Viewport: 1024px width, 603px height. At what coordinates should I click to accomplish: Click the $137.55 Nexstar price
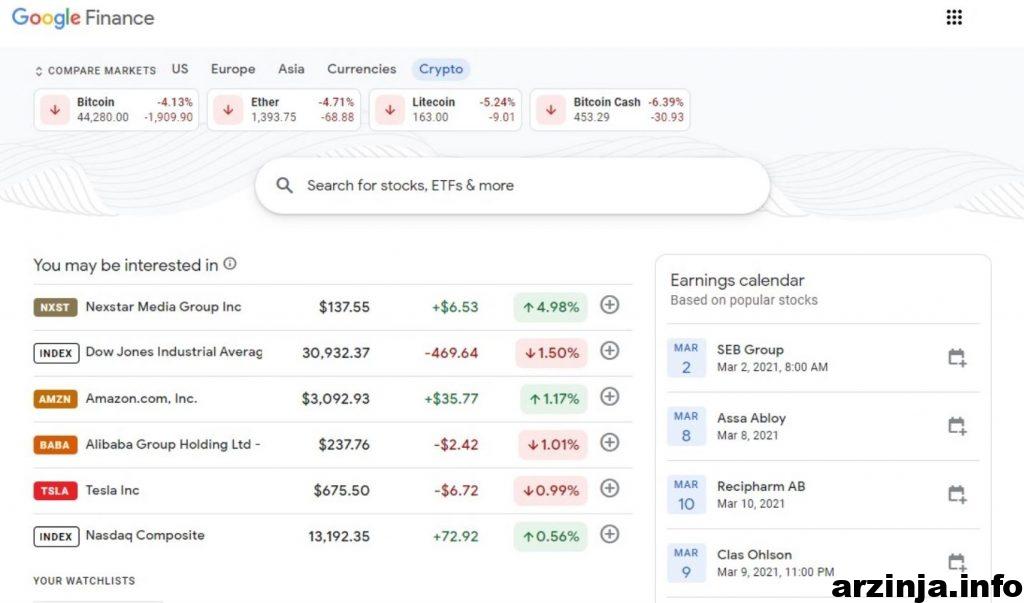coord(344,307)
